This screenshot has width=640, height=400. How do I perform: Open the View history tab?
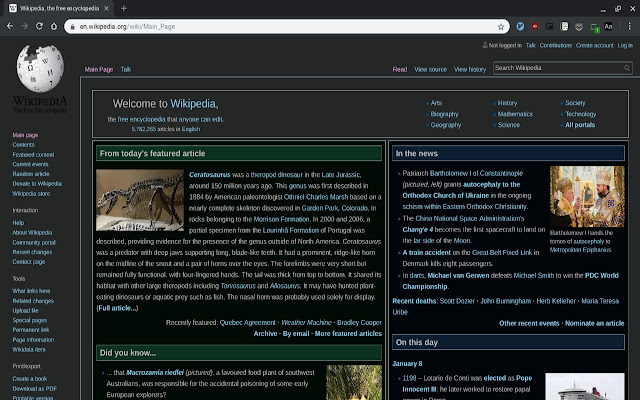point(470,69)
